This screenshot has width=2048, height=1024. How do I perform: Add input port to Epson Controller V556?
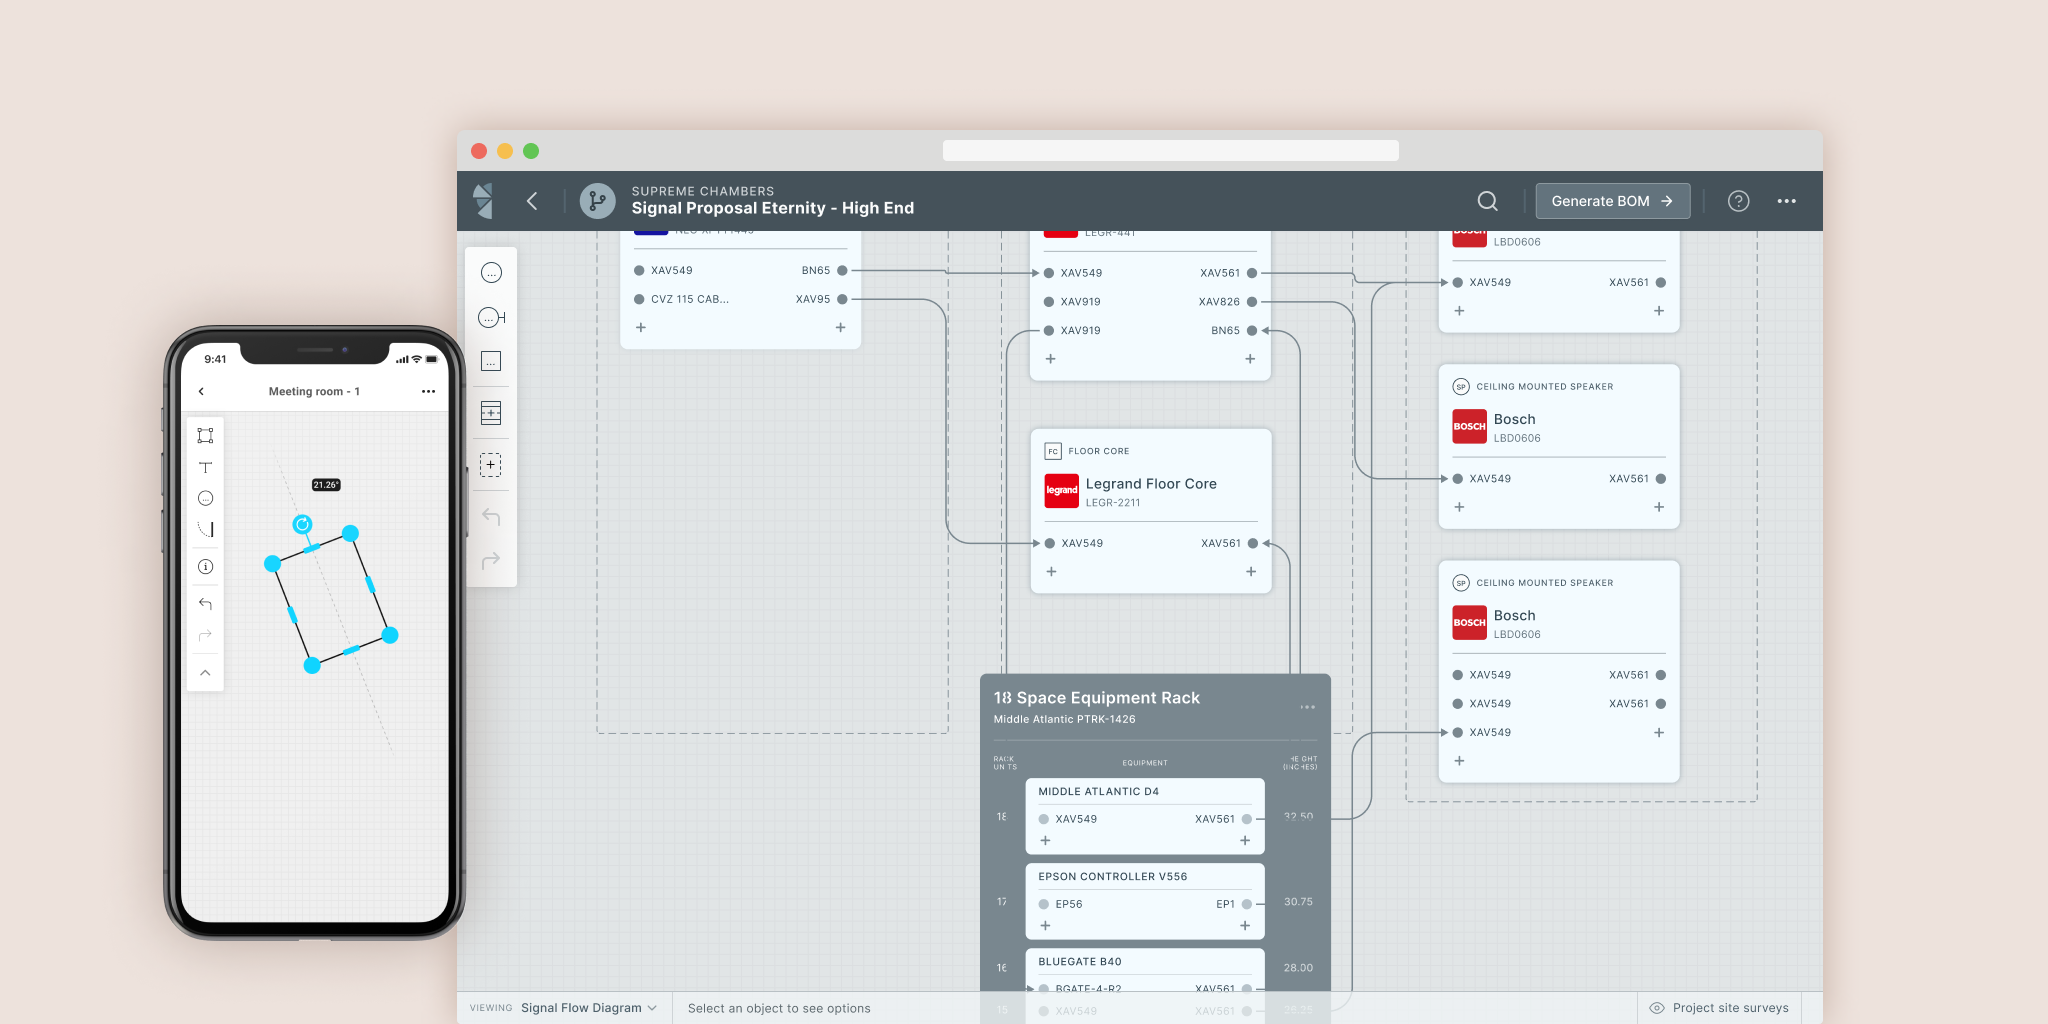[1045, 926]
